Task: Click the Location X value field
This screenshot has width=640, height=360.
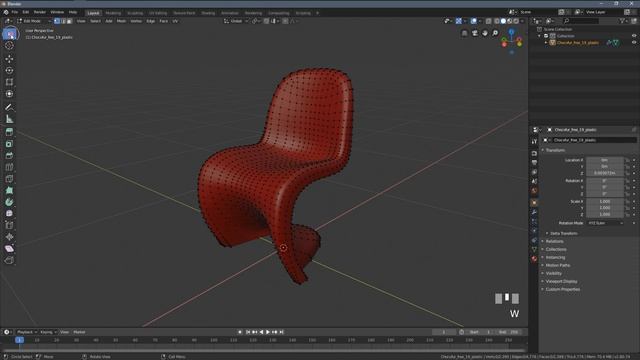Action: (605, 160)
